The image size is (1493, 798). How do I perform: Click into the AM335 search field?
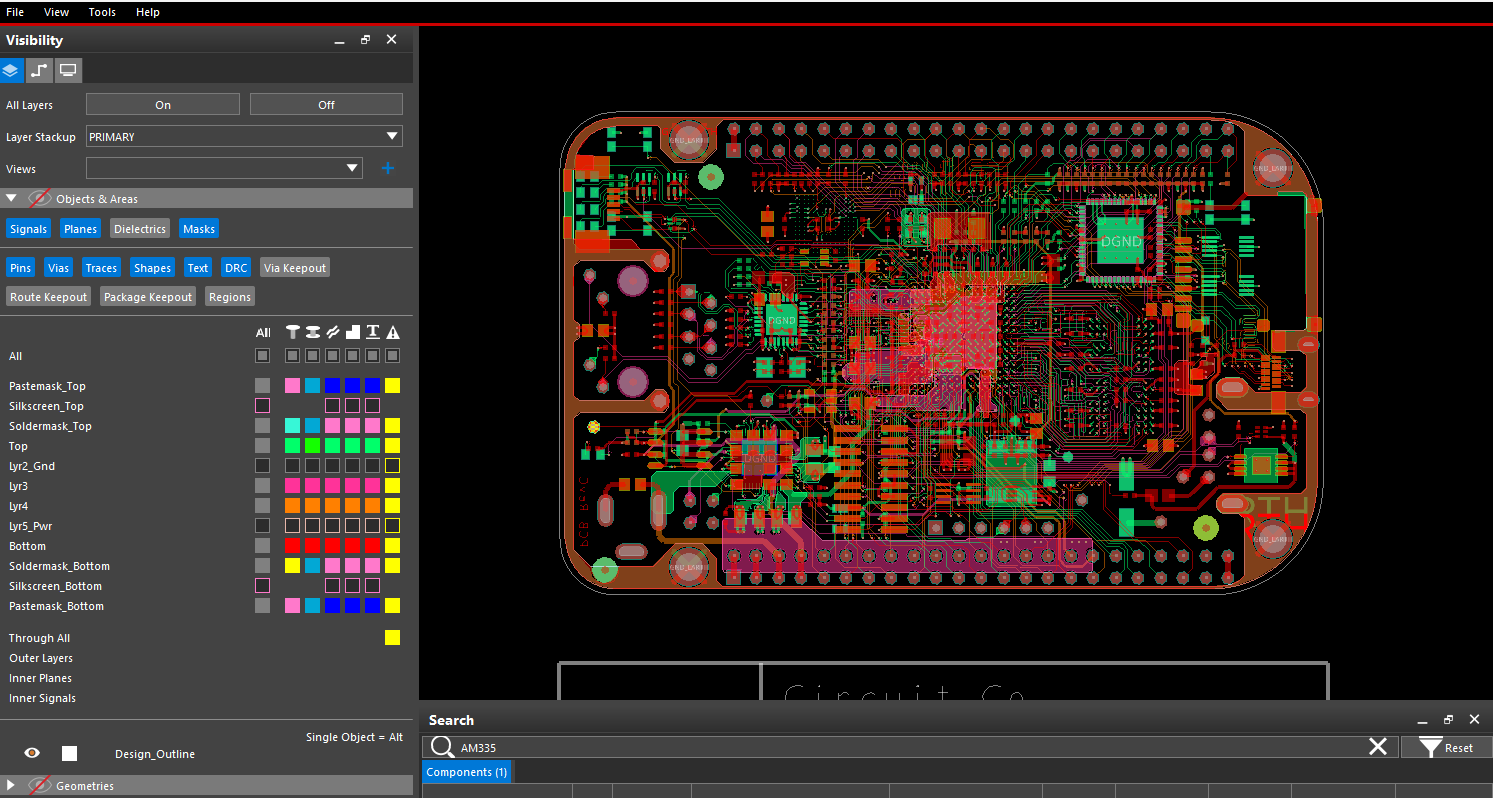[910, 747]
